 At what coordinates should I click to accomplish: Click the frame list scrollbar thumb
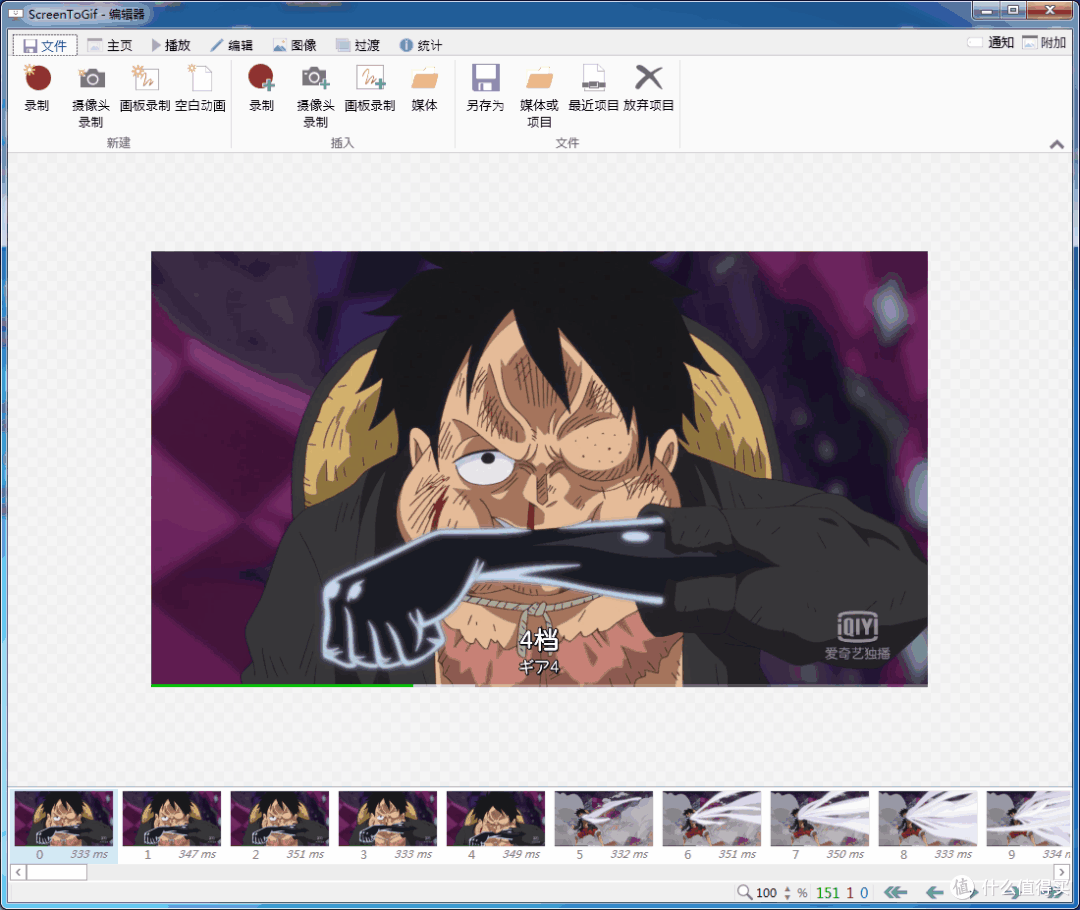click(56, 872)
